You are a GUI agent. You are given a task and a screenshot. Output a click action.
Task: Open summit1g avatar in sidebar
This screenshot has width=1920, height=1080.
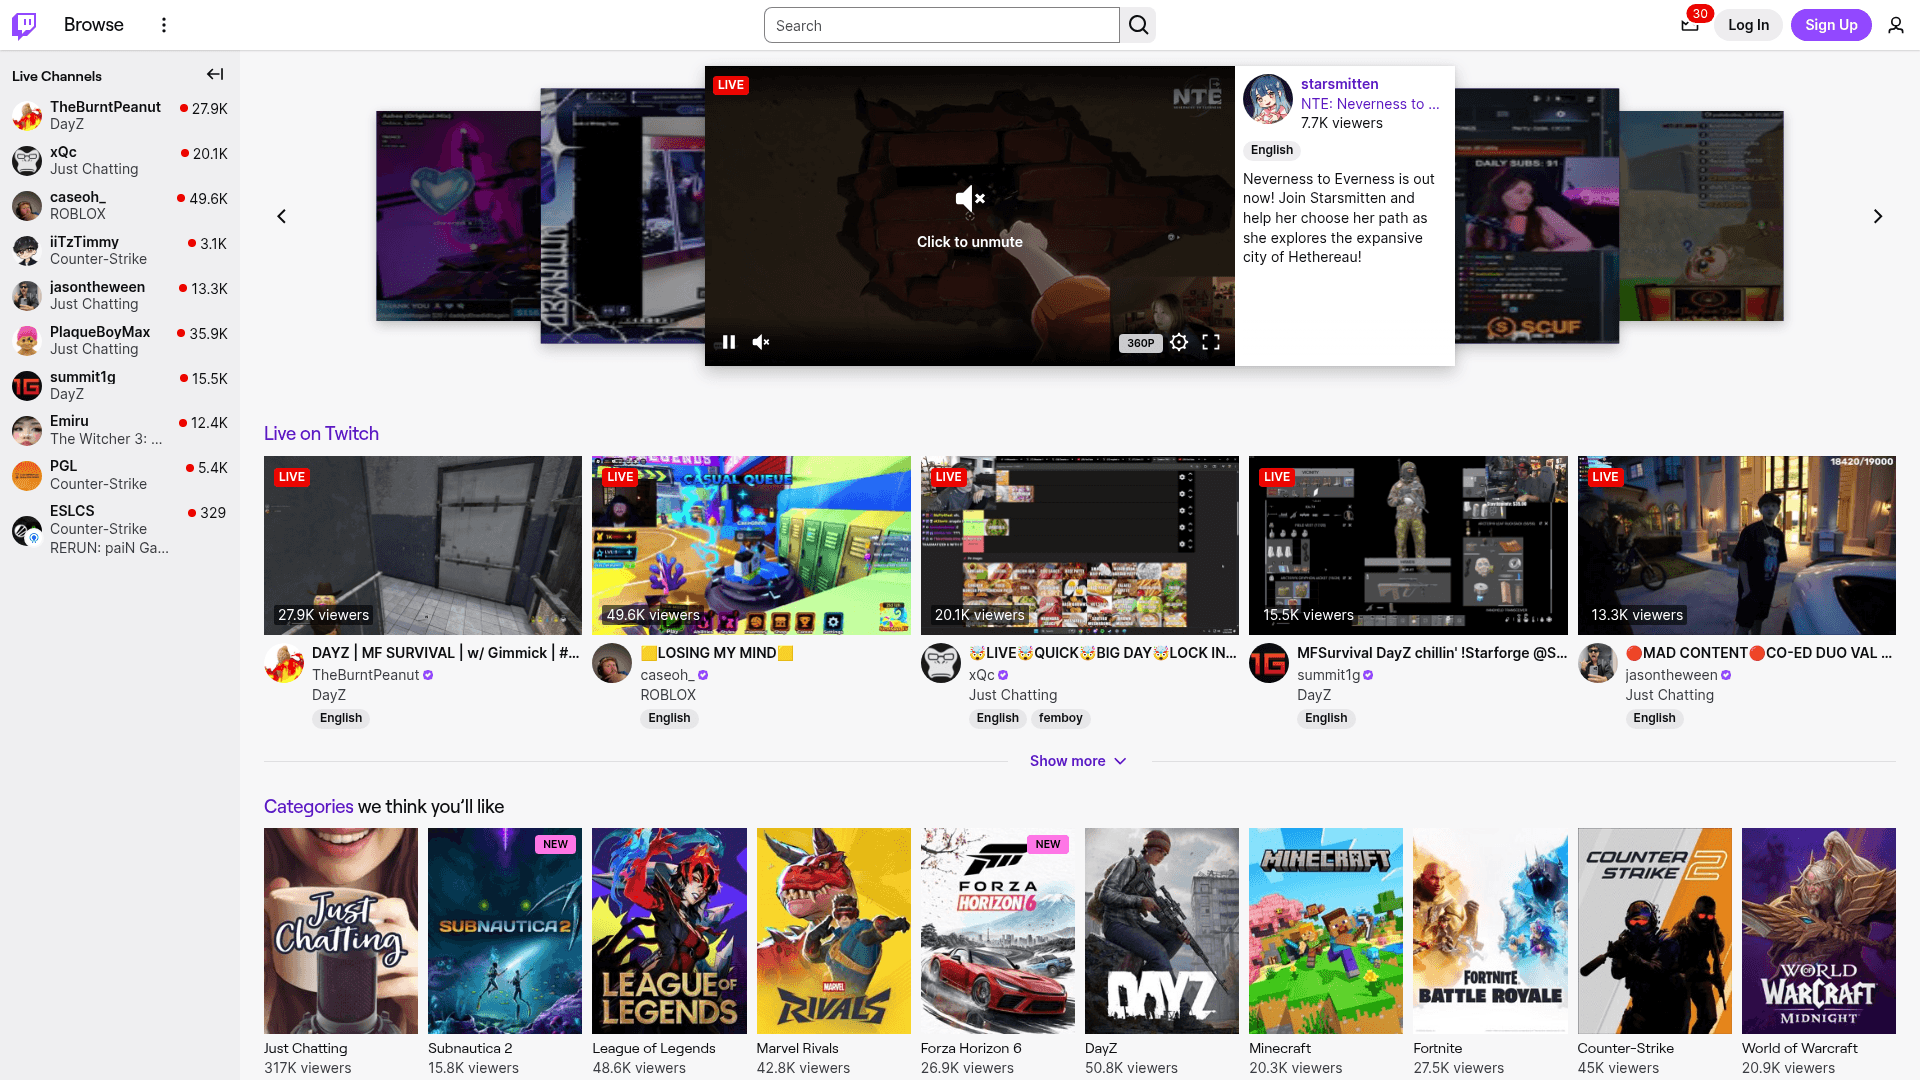(27, 385)
